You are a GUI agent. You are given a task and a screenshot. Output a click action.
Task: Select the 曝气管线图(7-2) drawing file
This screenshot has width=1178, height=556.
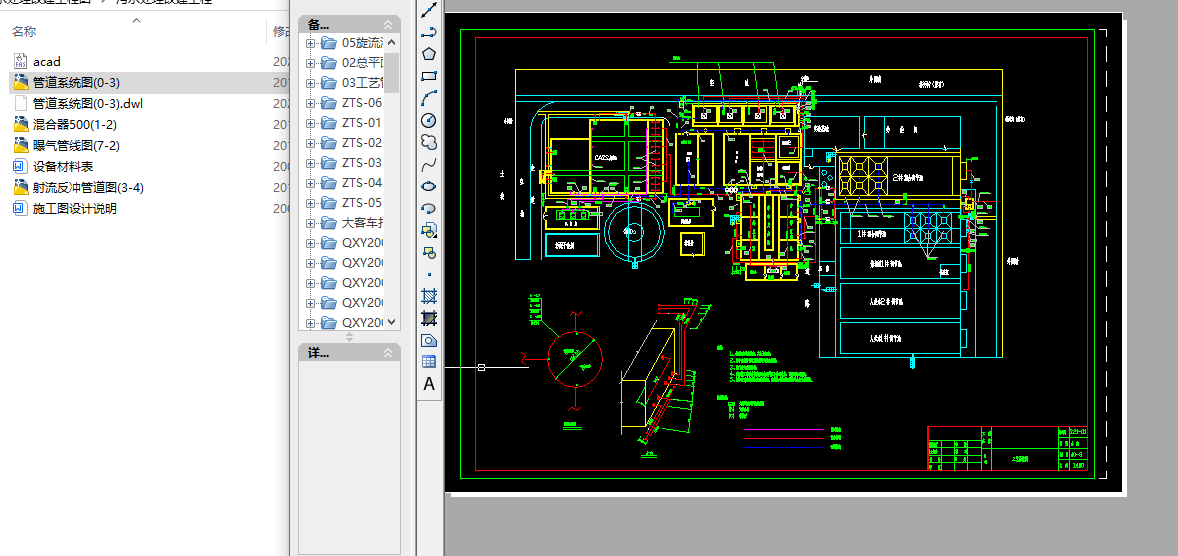(x=76, y=146)
